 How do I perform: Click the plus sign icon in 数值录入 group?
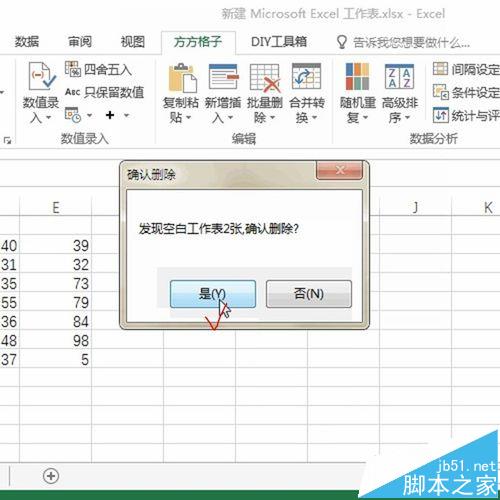110,115
